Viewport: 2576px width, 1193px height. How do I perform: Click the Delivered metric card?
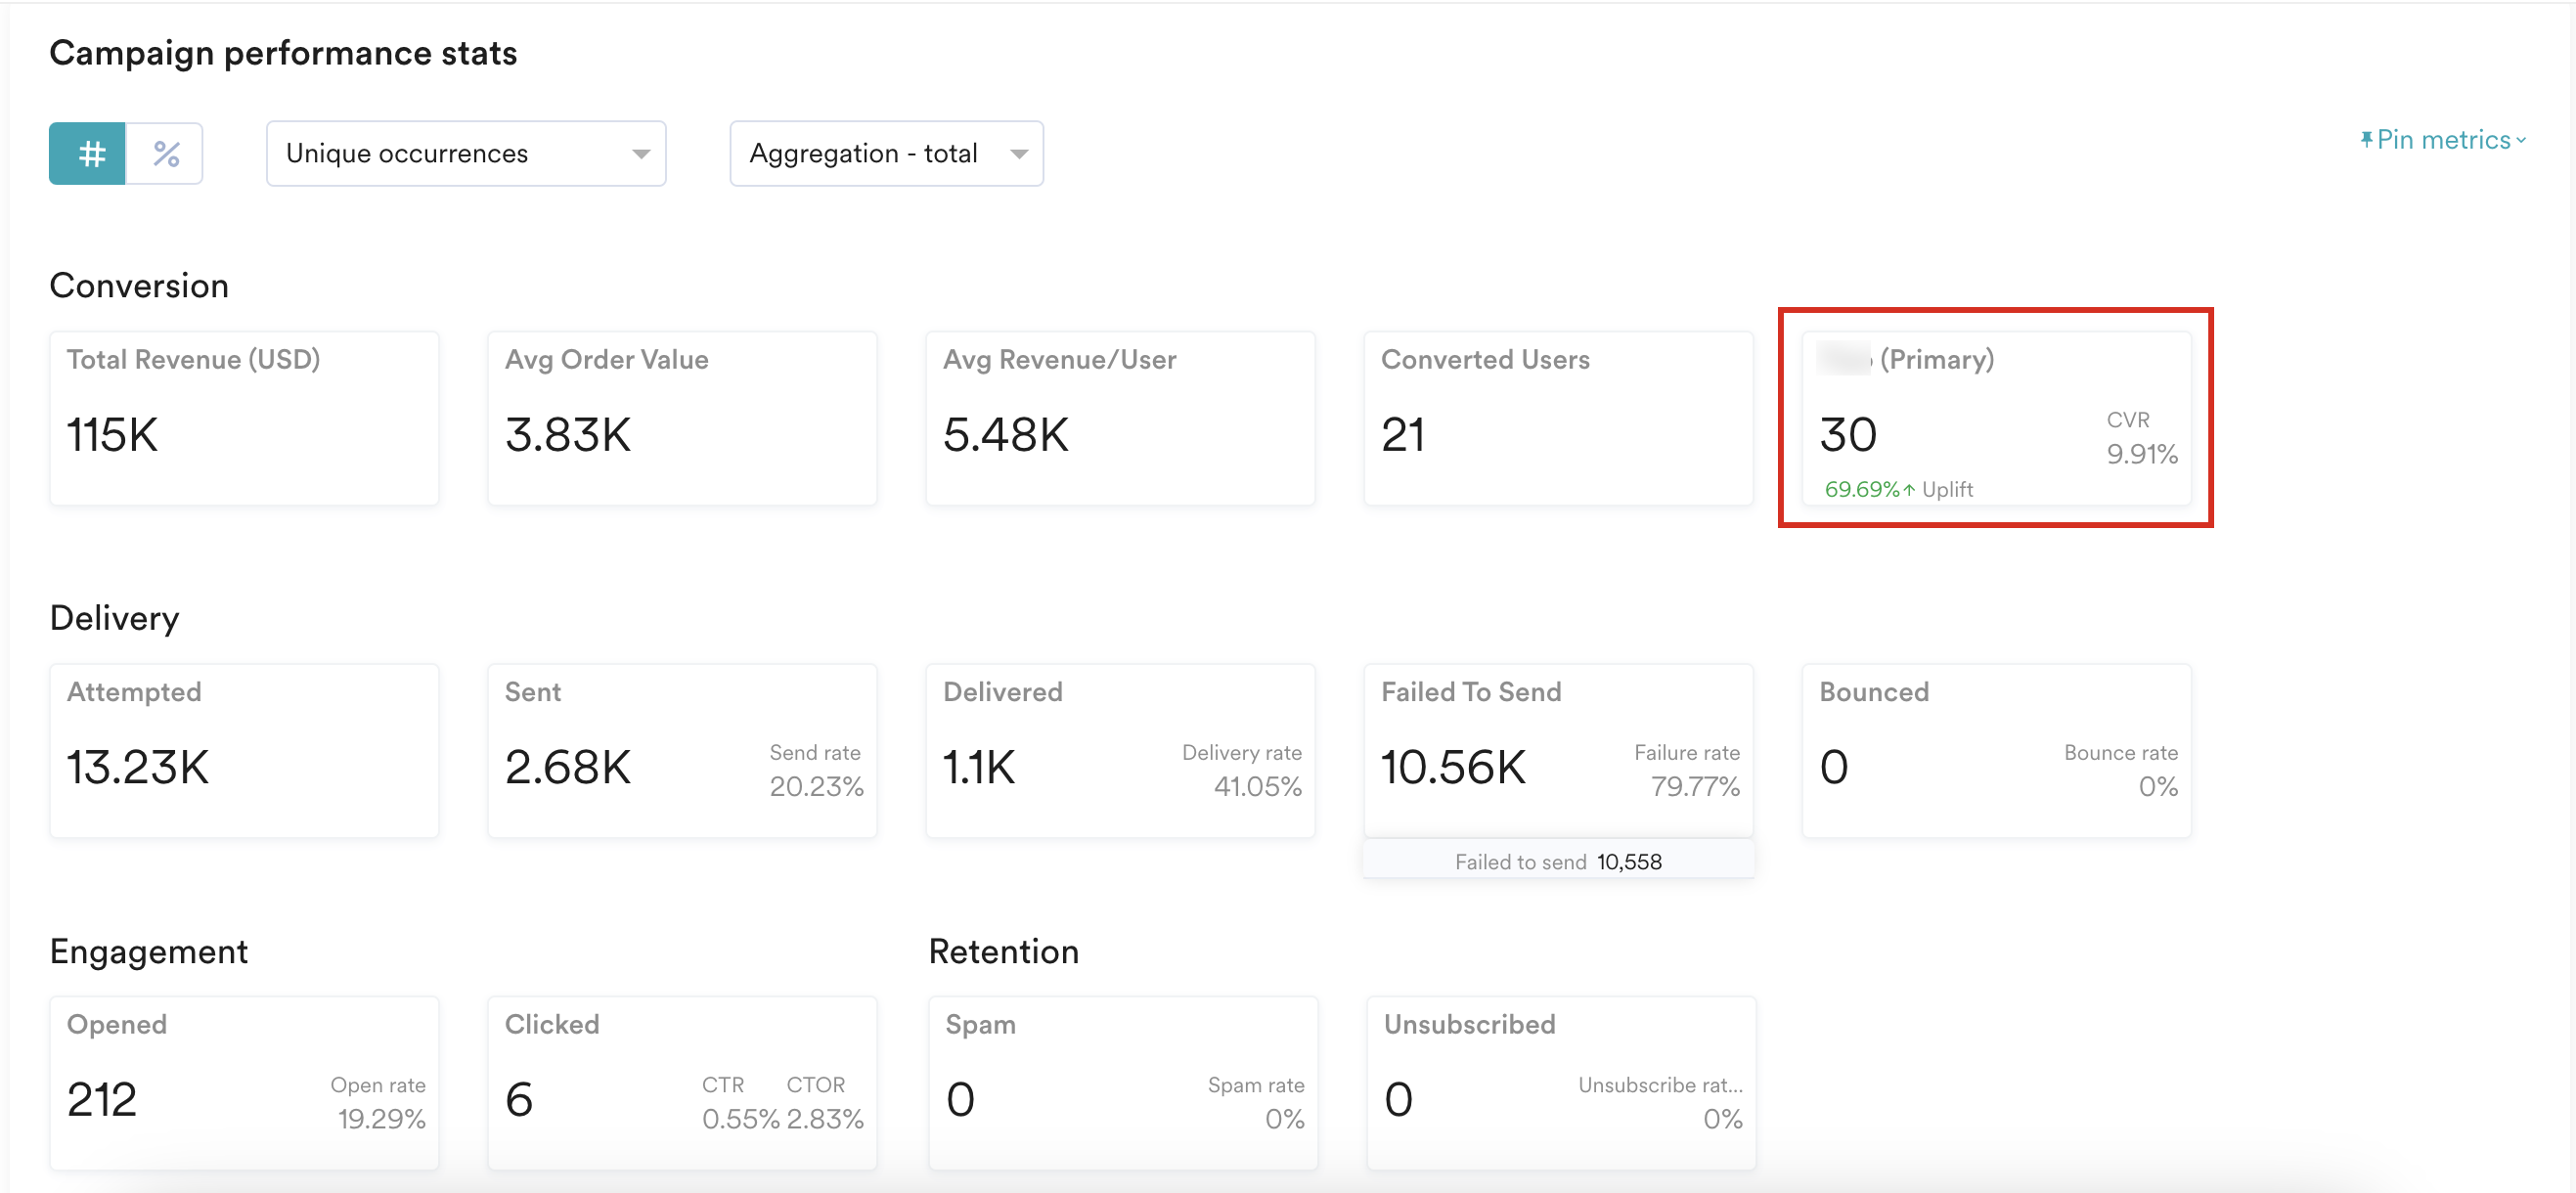point(1120,750)
